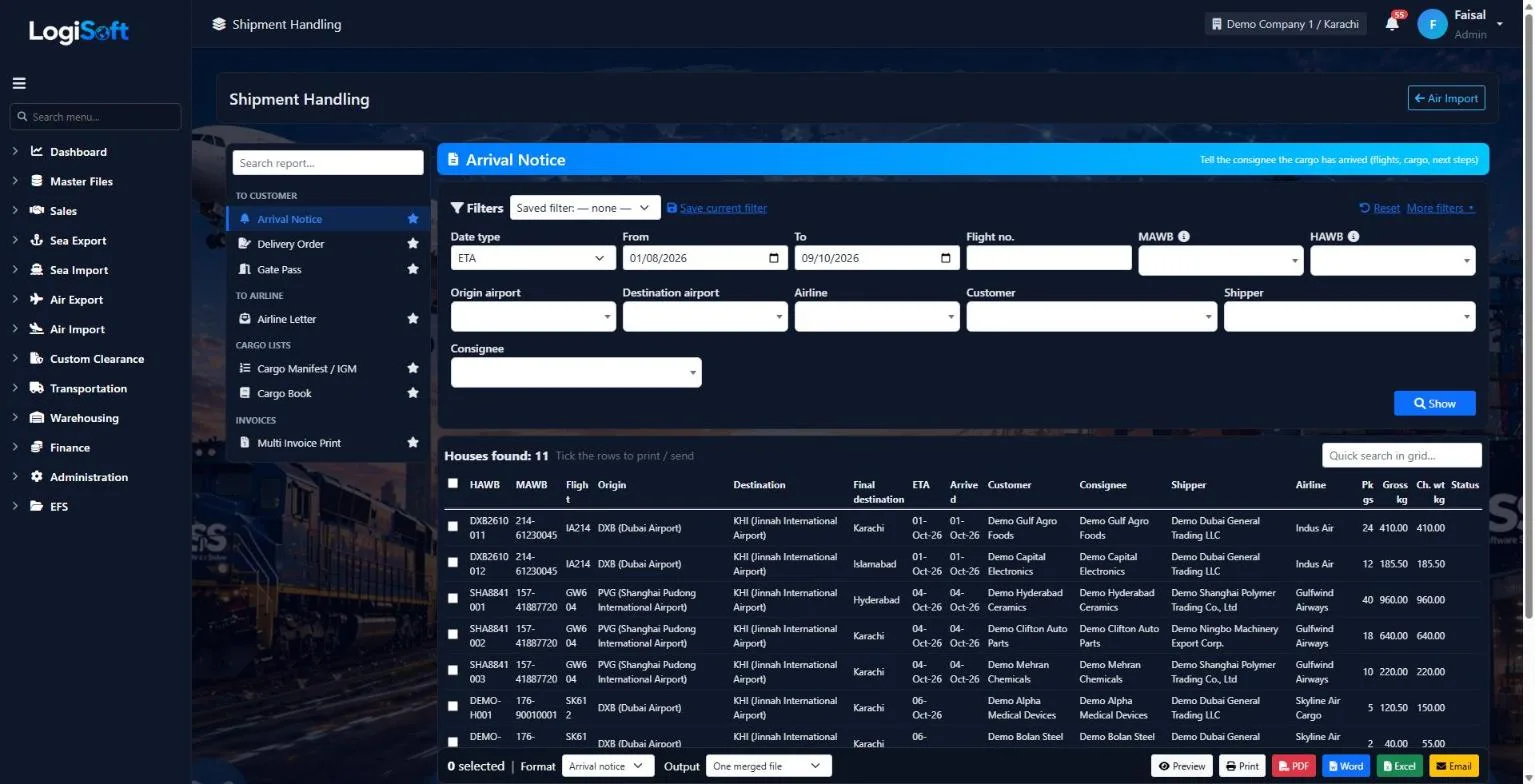Click the LogiSoft logo
The width and height of the screenshot is (1535, 784).
79,31
